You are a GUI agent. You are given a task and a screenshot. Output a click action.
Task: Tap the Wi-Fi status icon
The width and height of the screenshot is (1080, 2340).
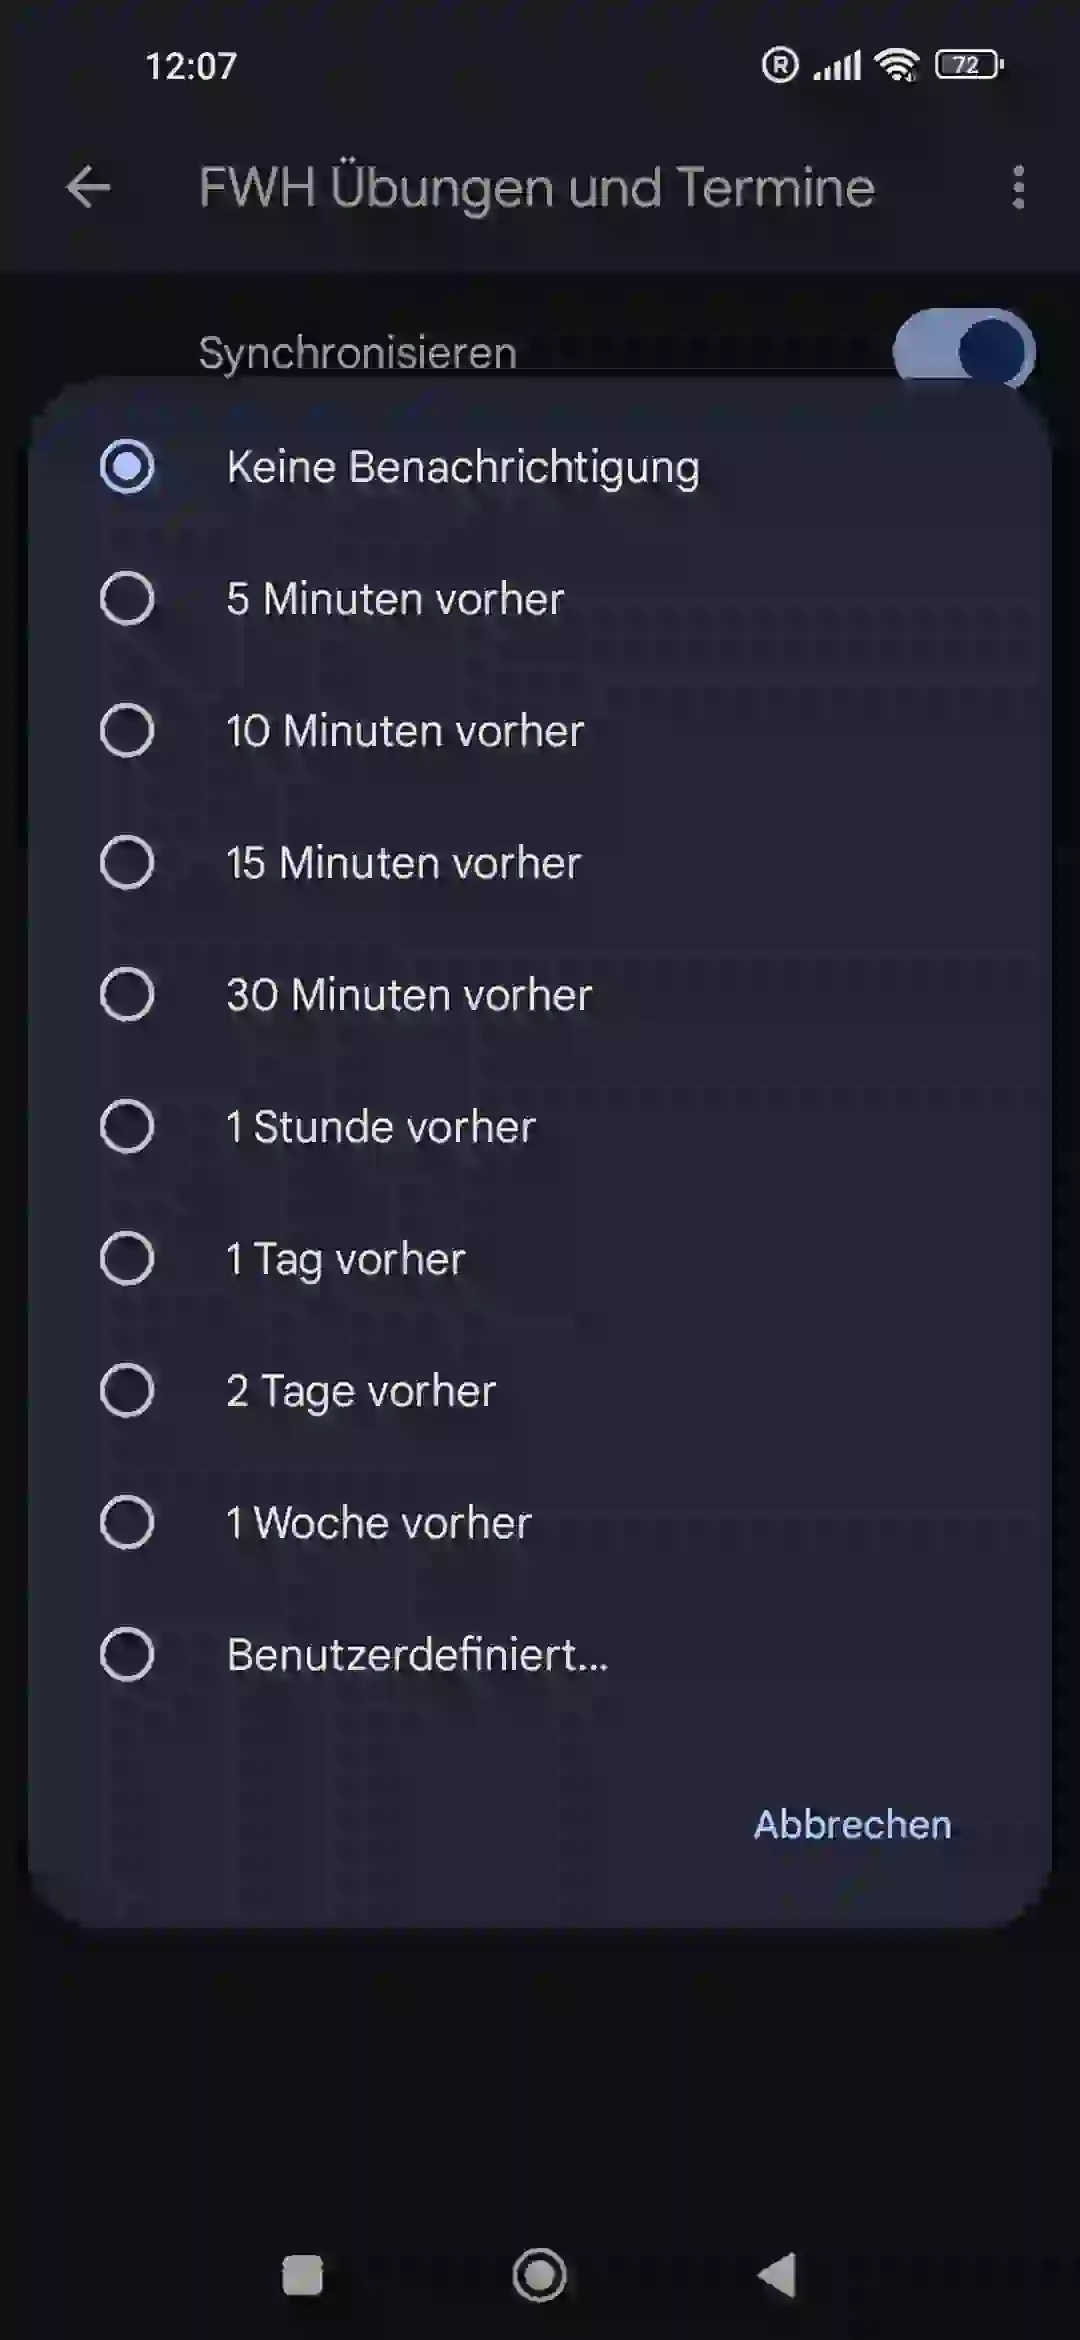pyautogui.click(x=897, y=66)
